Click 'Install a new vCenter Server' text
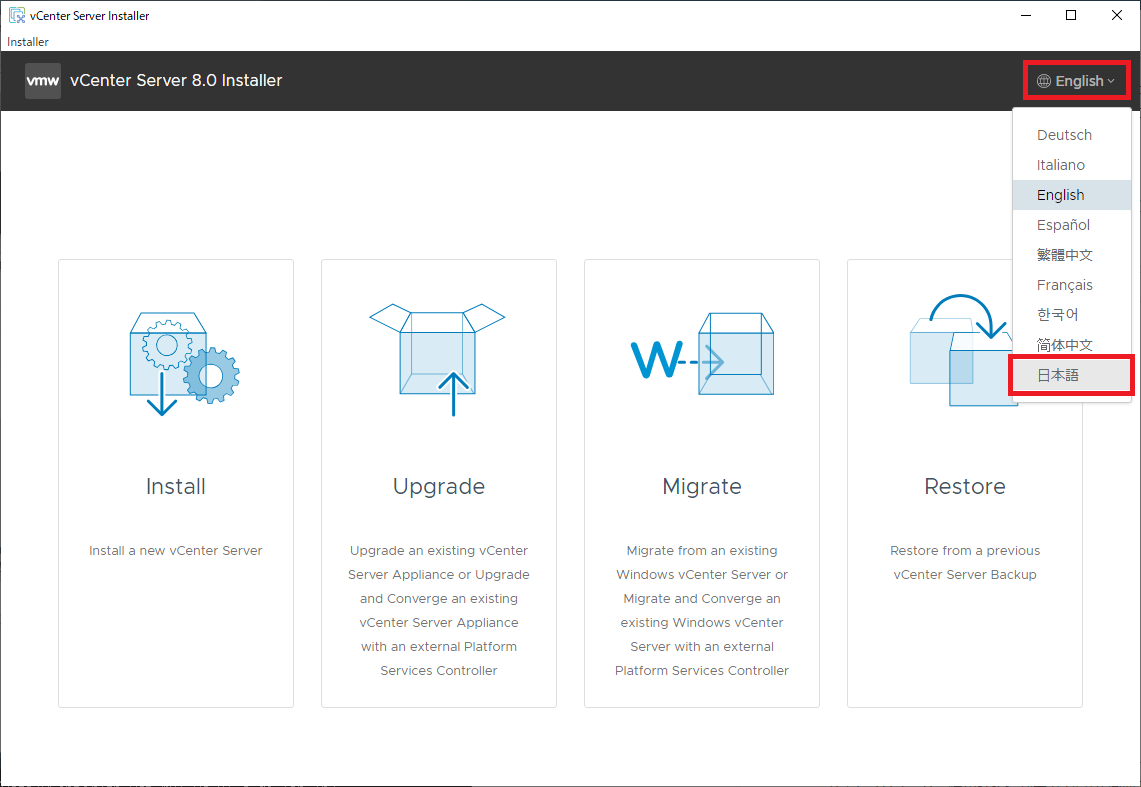 pos(175,551)
